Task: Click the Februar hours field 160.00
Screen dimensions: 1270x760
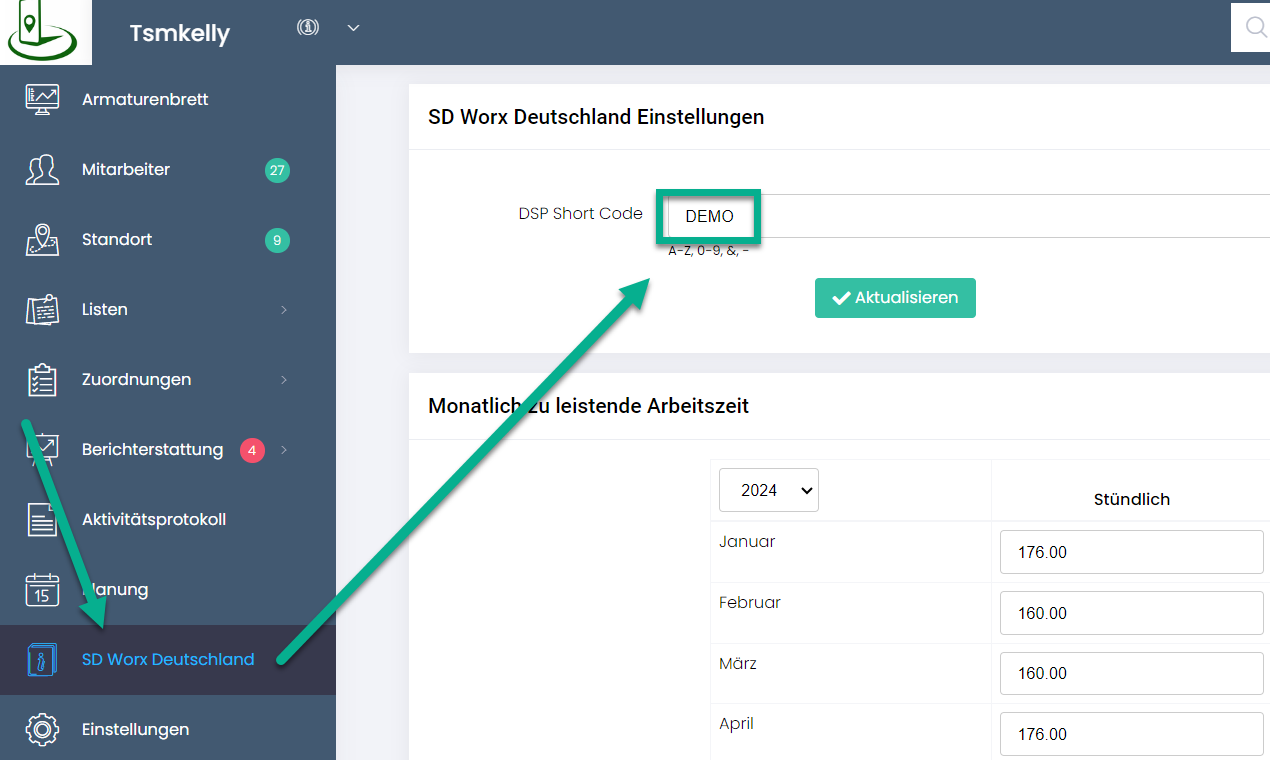Action: [x=1132, y=613]
